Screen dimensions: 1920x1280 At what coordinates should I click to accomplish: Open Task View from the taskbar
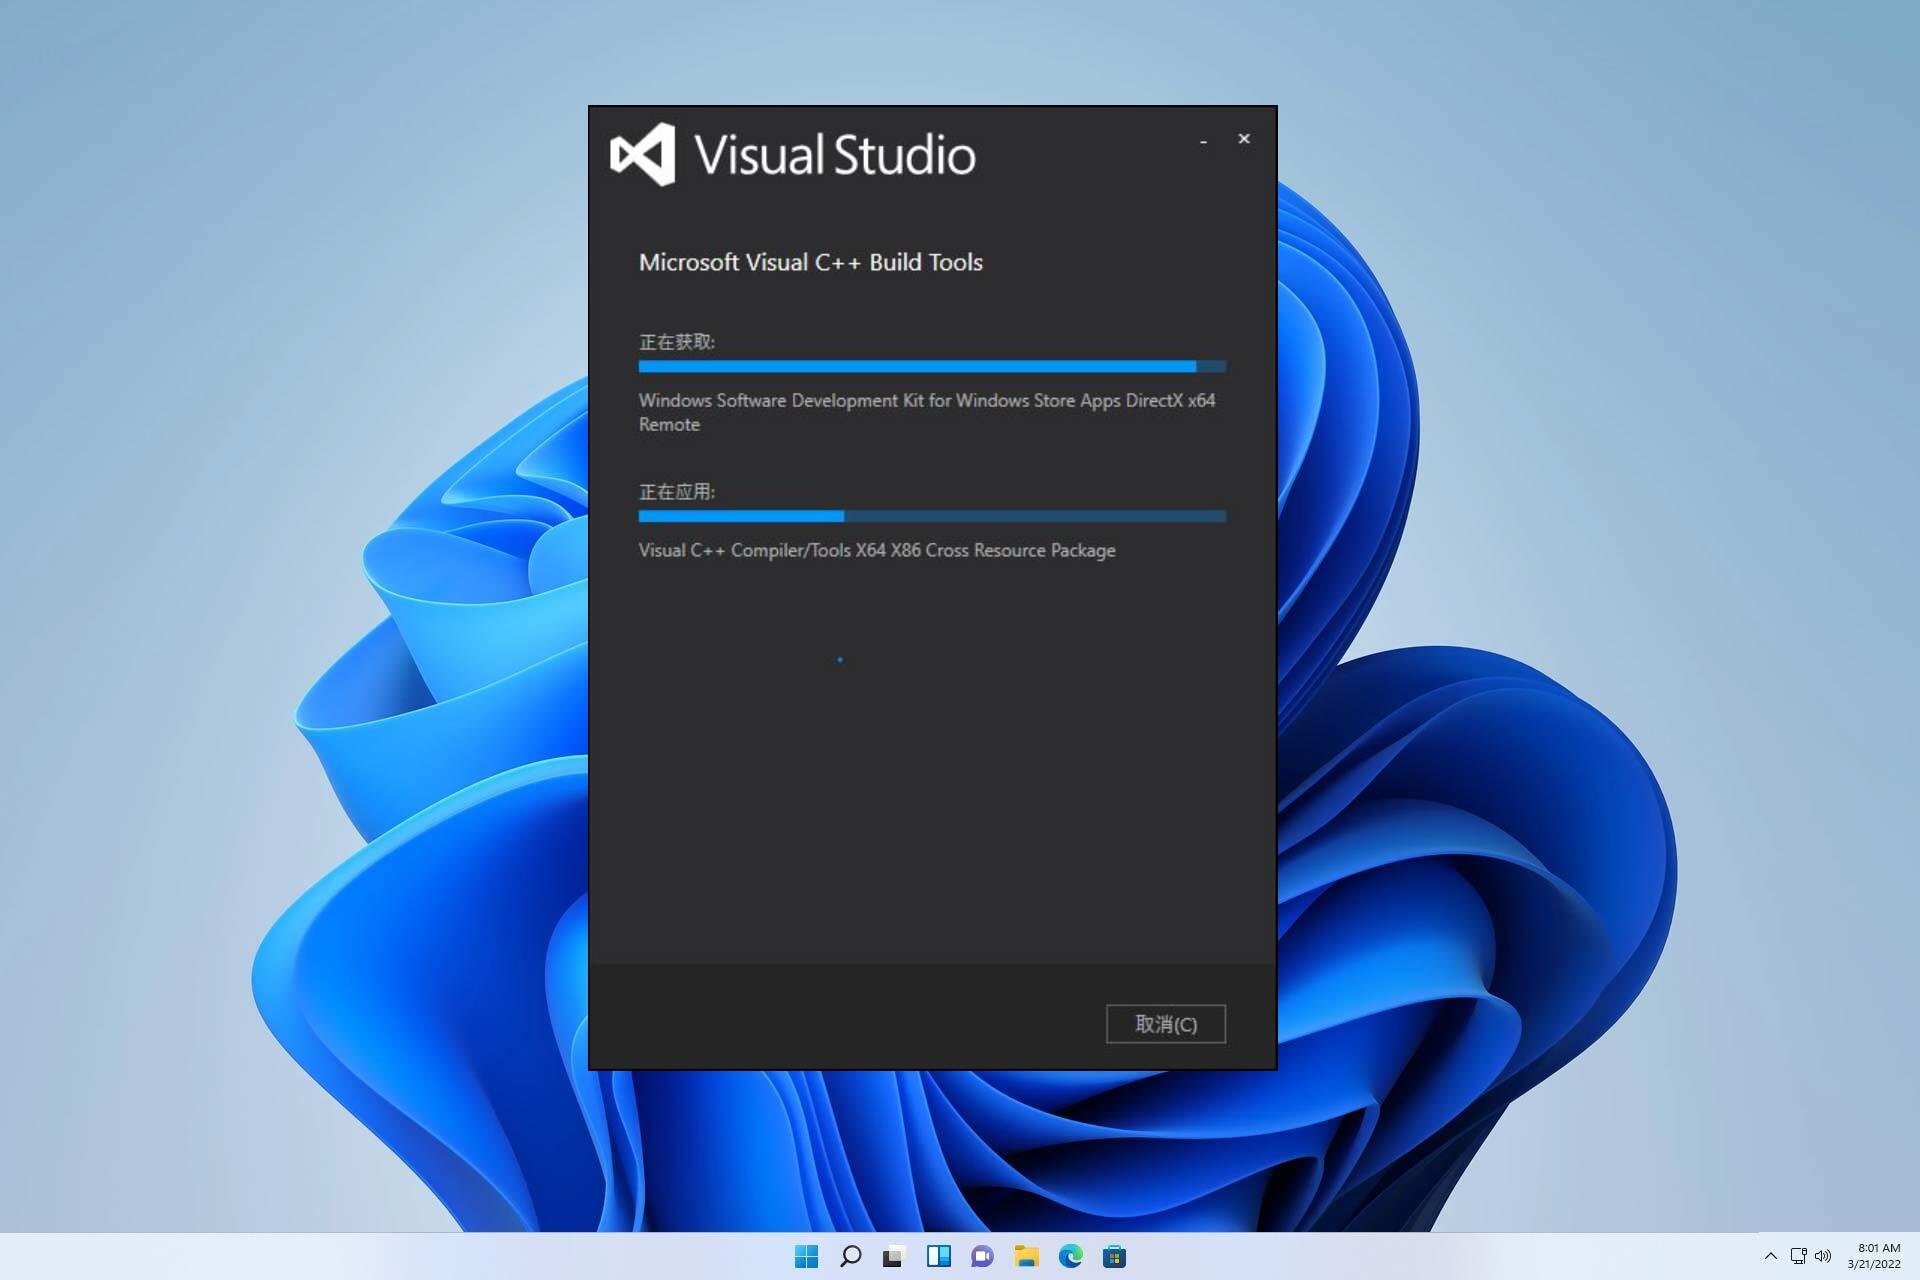894,1256
